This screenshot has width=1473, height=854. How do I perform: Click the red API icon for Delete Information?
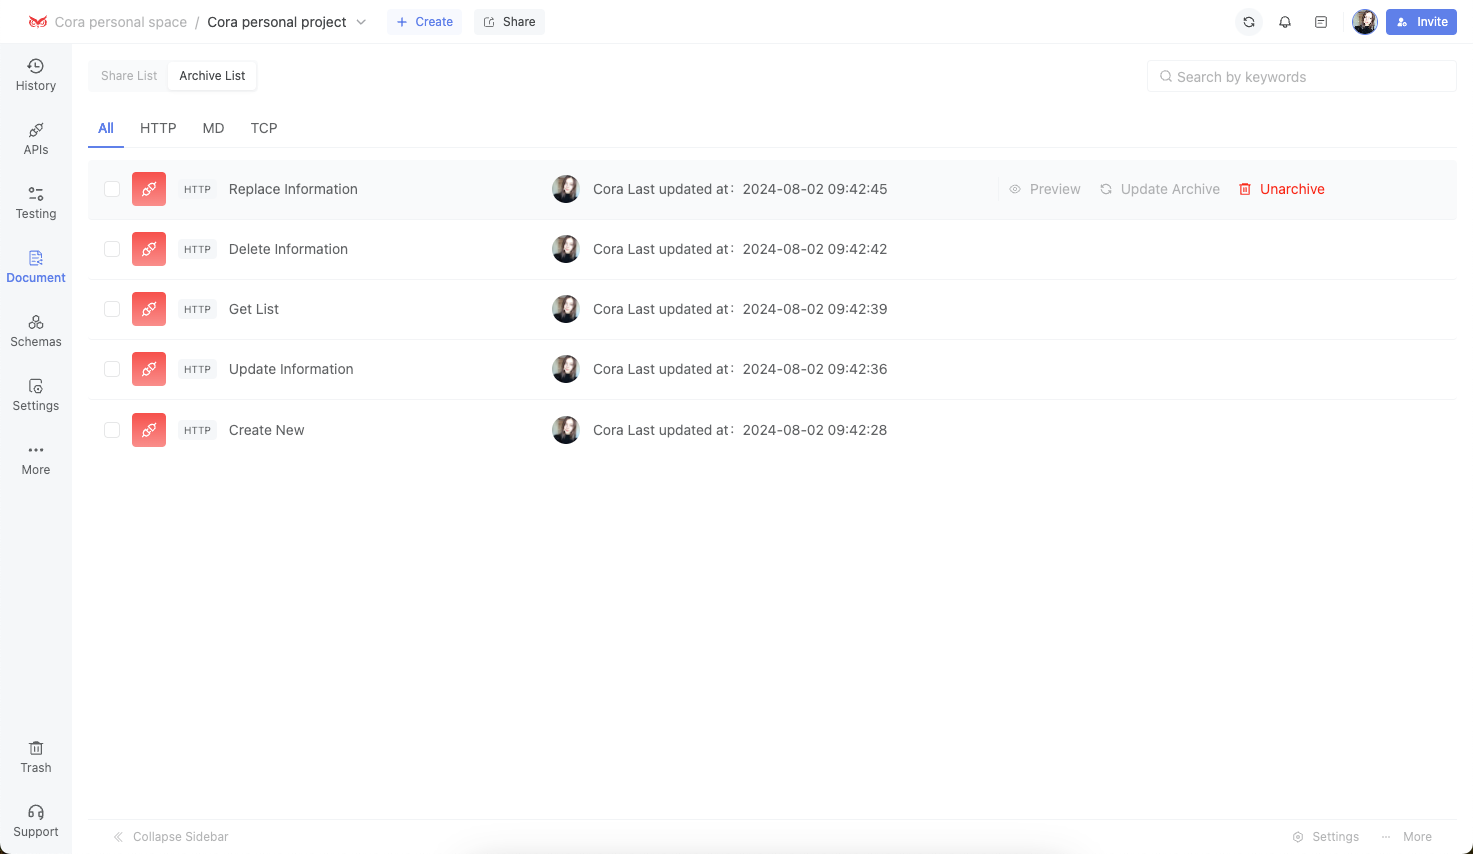[x=149, y=249]
